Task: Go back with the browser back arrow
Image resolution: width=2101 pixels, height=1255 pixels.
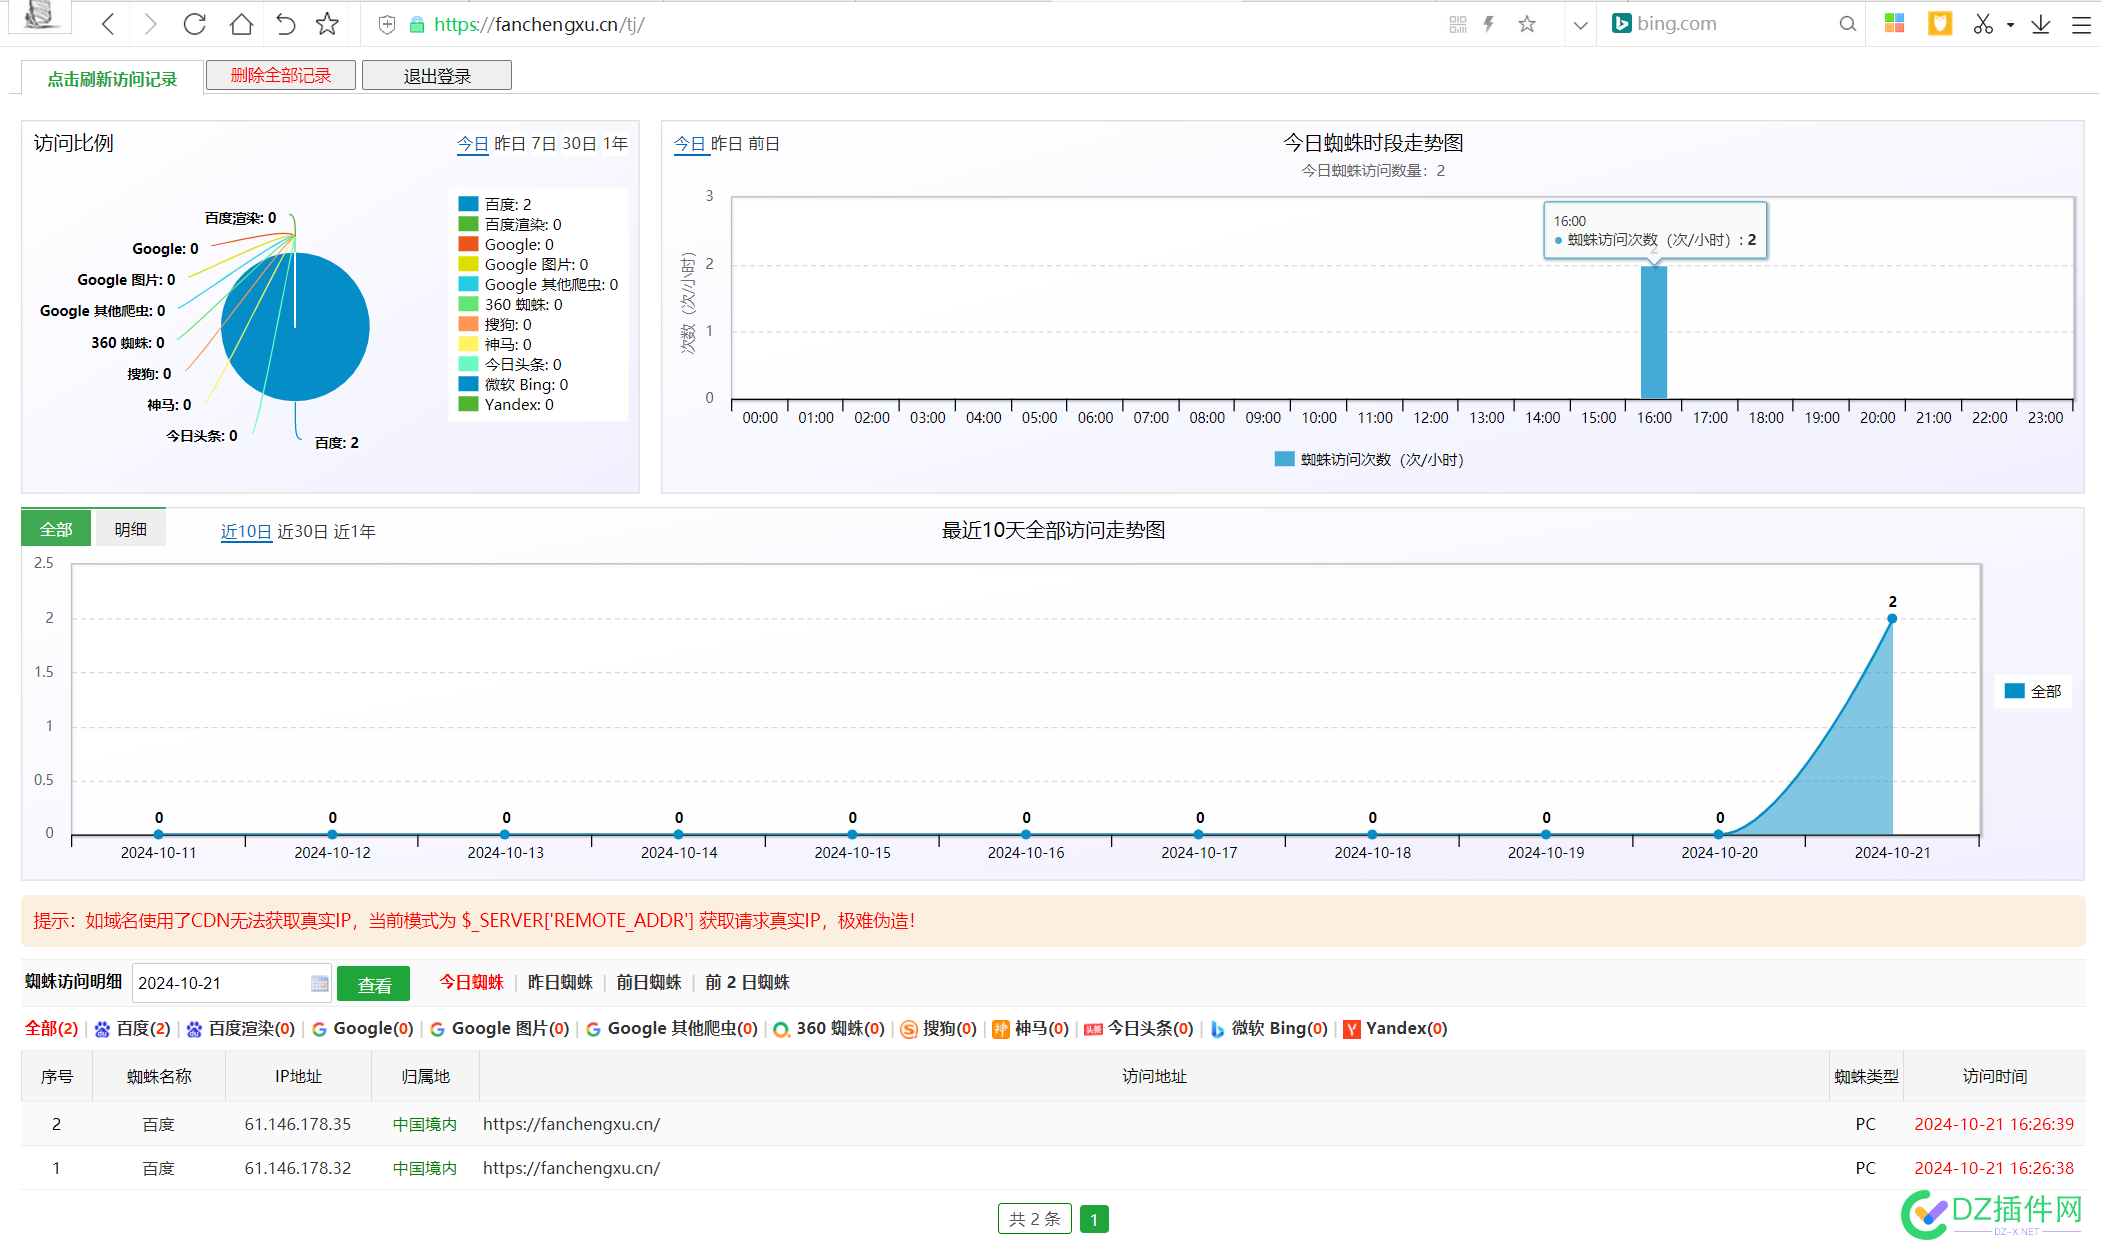Action: [x=108, y=24]
